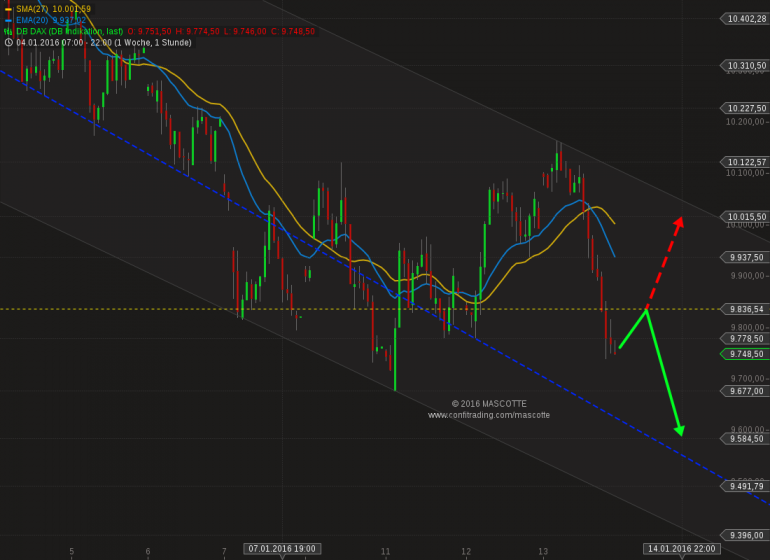Select the 10.015,50 price level tag
This screenshot has height=560, width=770.
(x=744, y=217)
